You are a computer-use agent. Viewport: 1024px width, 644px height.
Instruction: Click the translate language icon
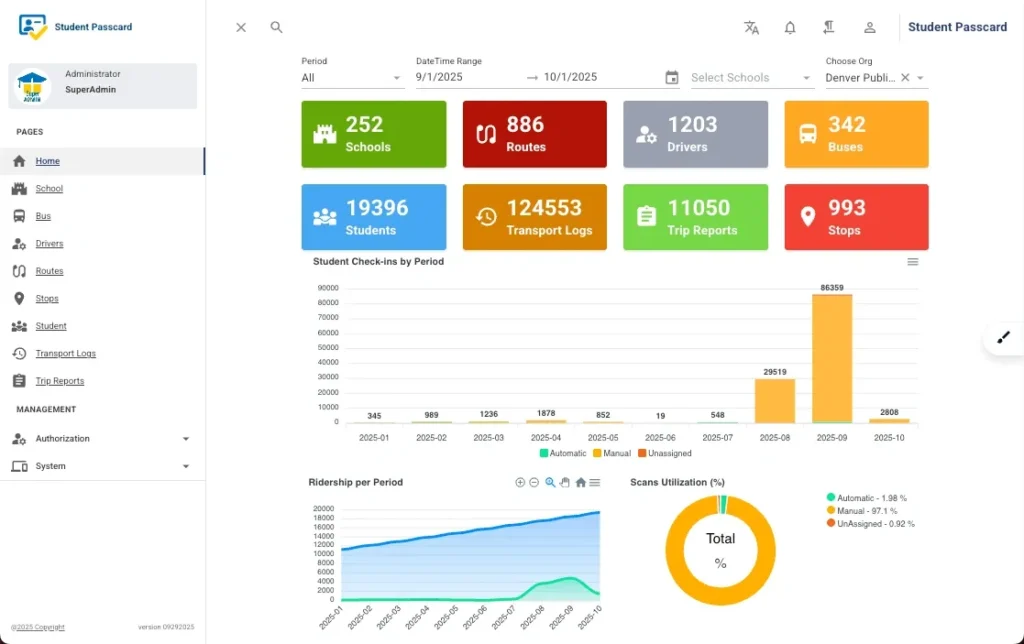751,27
